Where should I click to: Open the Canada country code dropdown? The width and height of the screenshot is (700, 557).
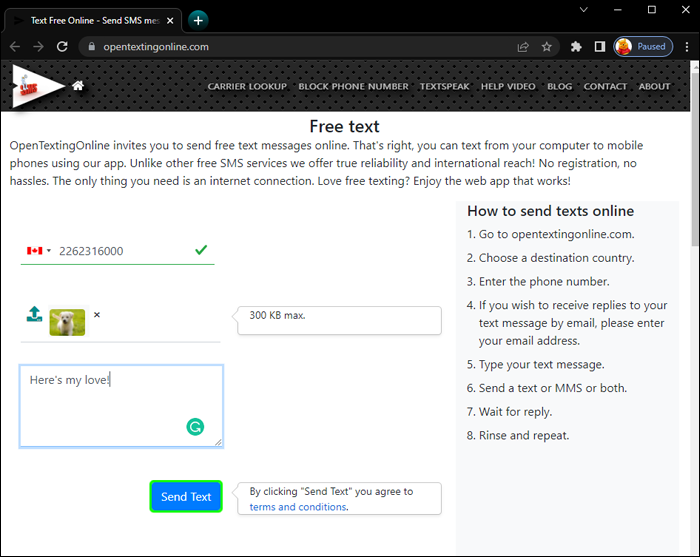point(39,251)
